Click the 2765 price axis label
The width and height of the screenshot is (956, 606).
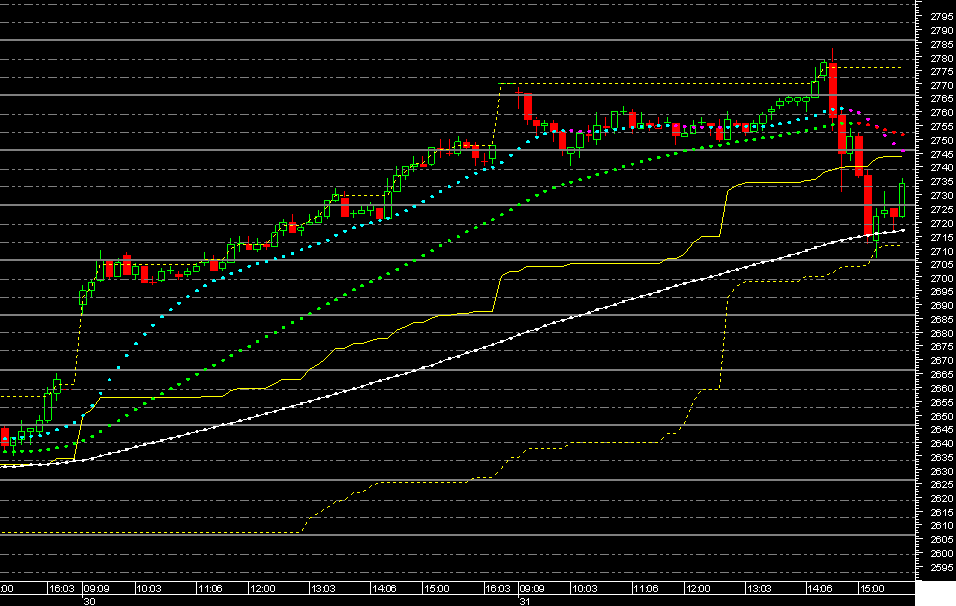[x=942, y=99]
